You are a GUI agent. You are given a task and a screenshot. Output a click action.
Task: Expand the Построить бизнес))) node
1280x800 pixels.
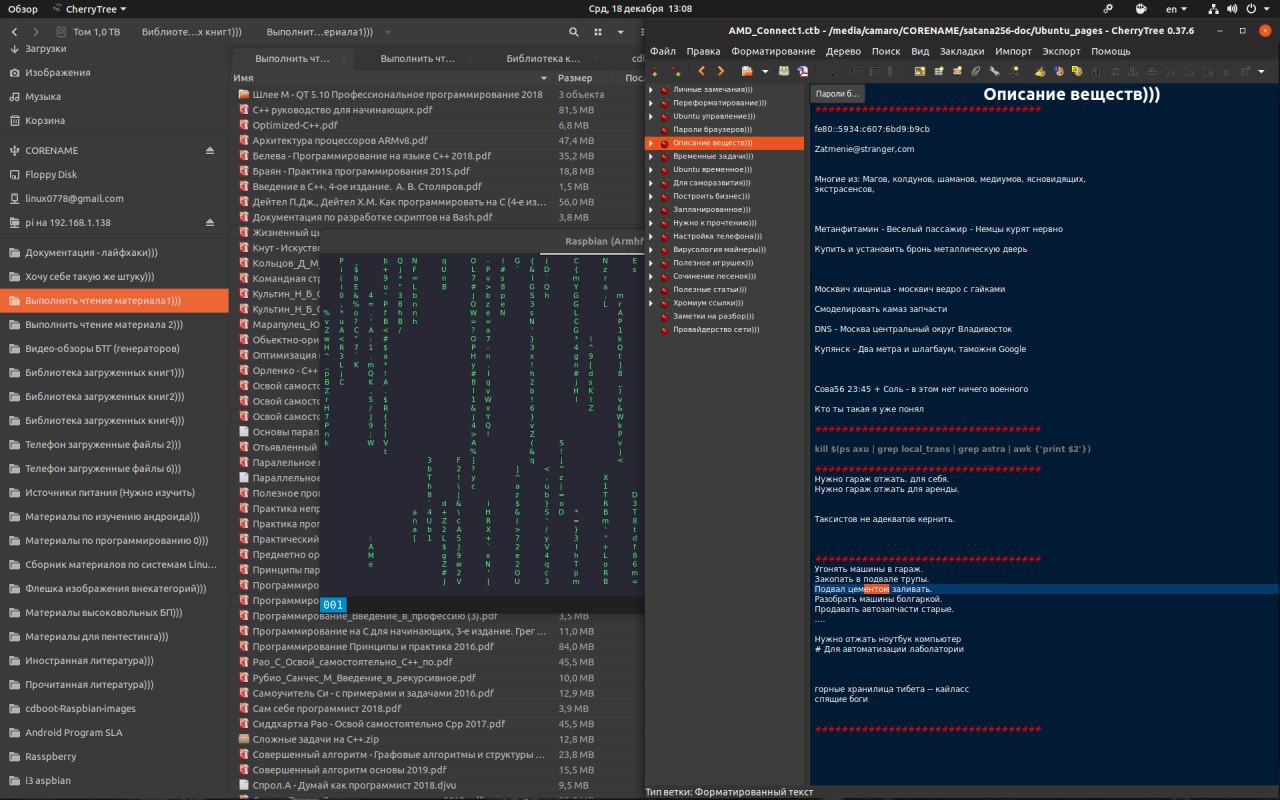tap(651, 196)
